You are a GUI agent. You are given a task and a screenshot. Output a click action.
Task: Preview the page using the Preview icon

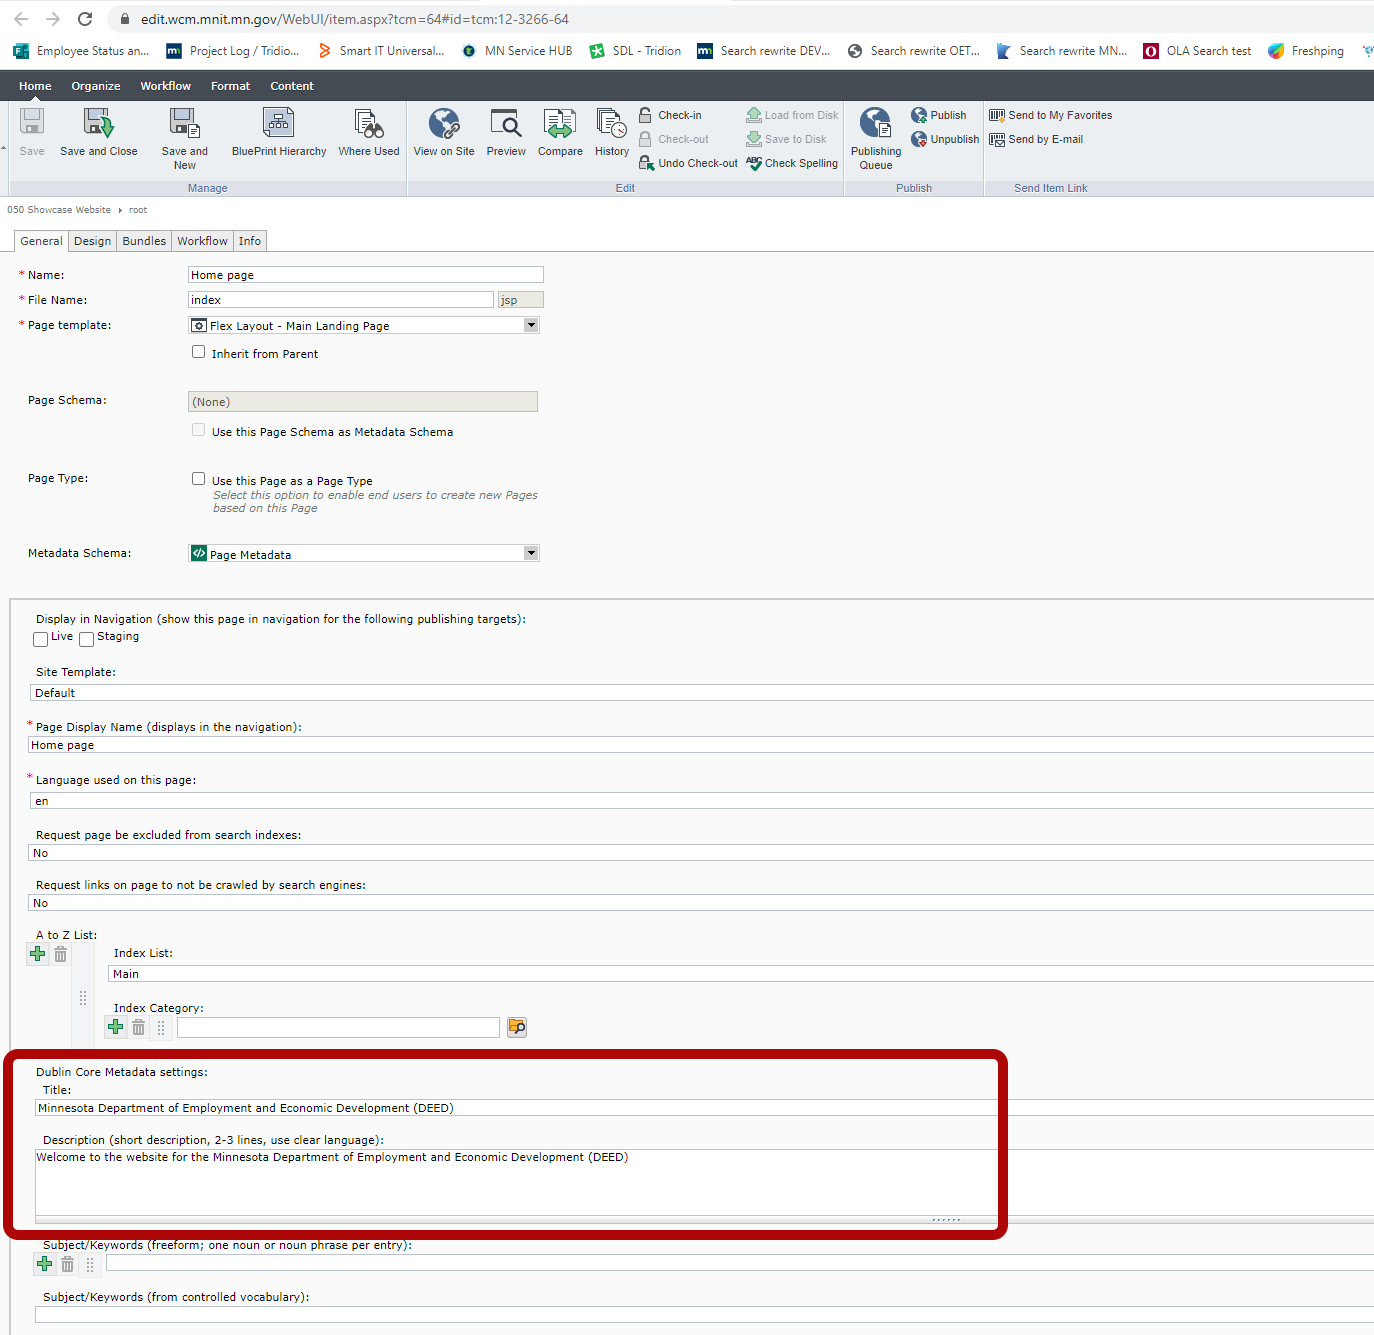click(x=505, y=124)
